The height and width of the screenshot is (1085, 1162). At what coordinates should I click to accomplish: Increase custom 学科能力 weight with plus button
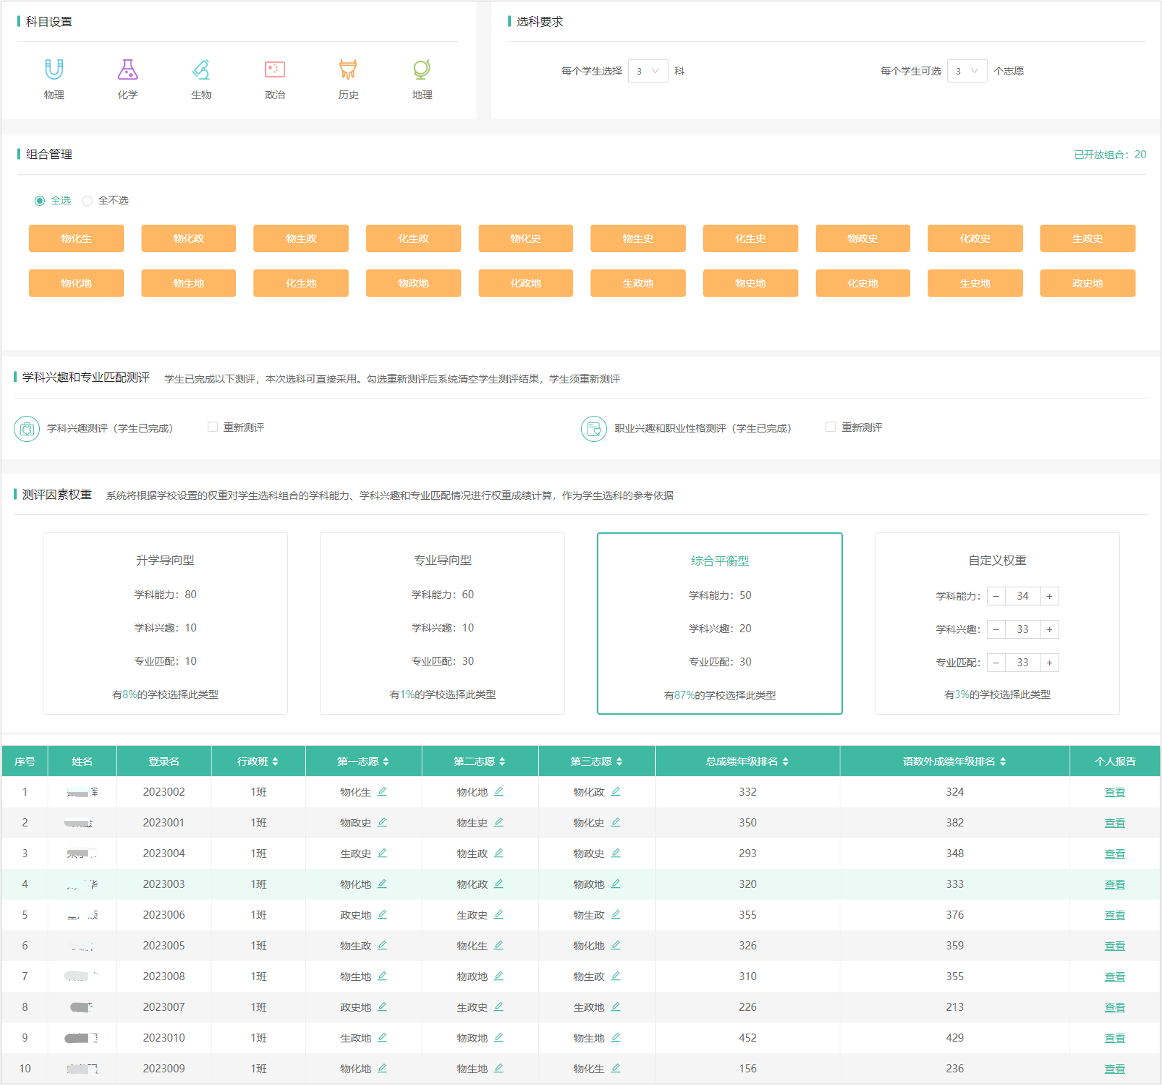coord(1049,596)
